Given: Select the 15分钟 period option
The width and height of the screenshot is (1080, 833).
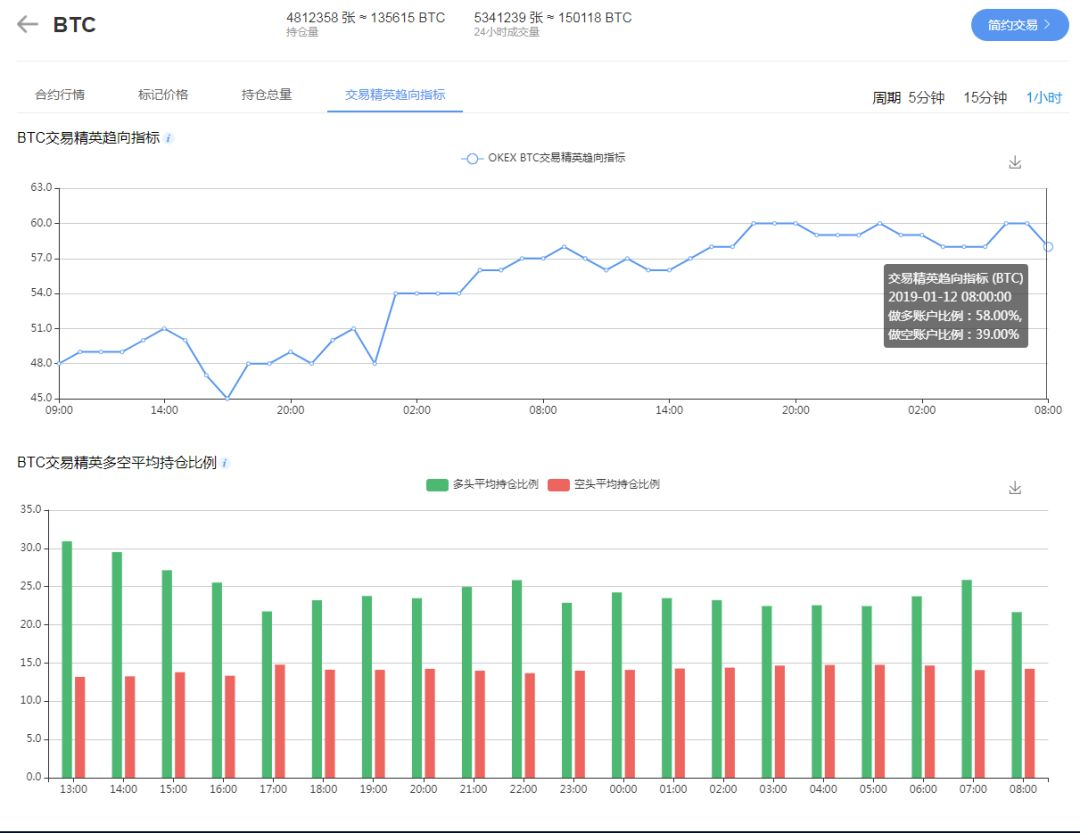Looking at the screenshot, I should pos(985,98).
